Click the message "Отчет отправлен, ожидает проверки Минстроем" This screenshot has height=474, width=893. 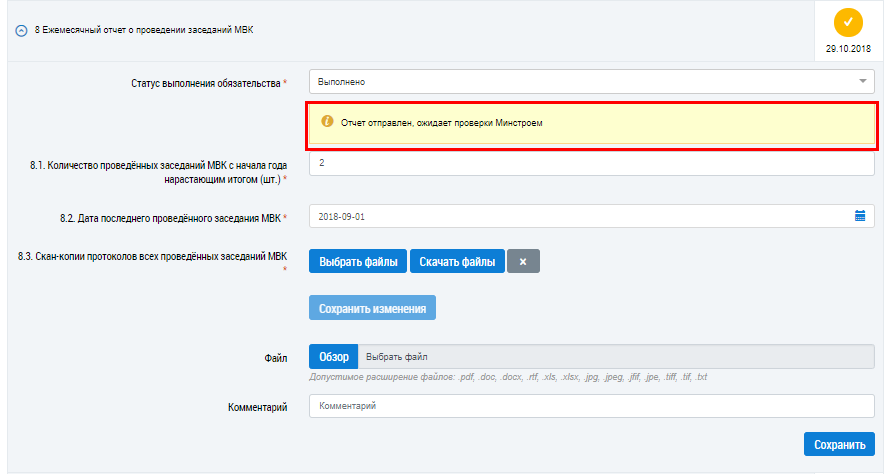pyautogui.click(x=444, y=122)
